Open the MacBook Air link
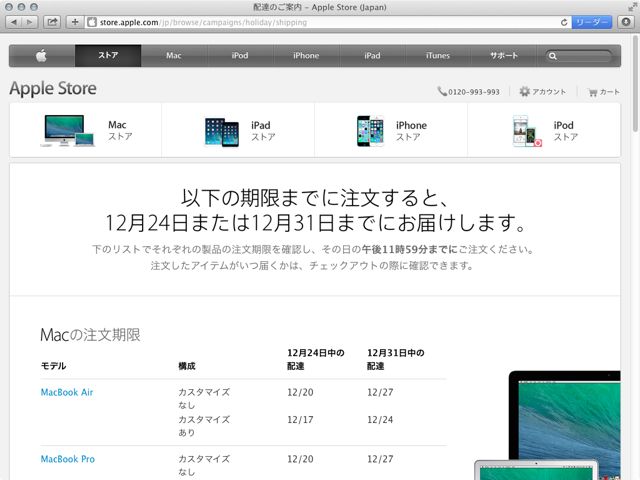640x480 pixels. [x=67, y=392]
